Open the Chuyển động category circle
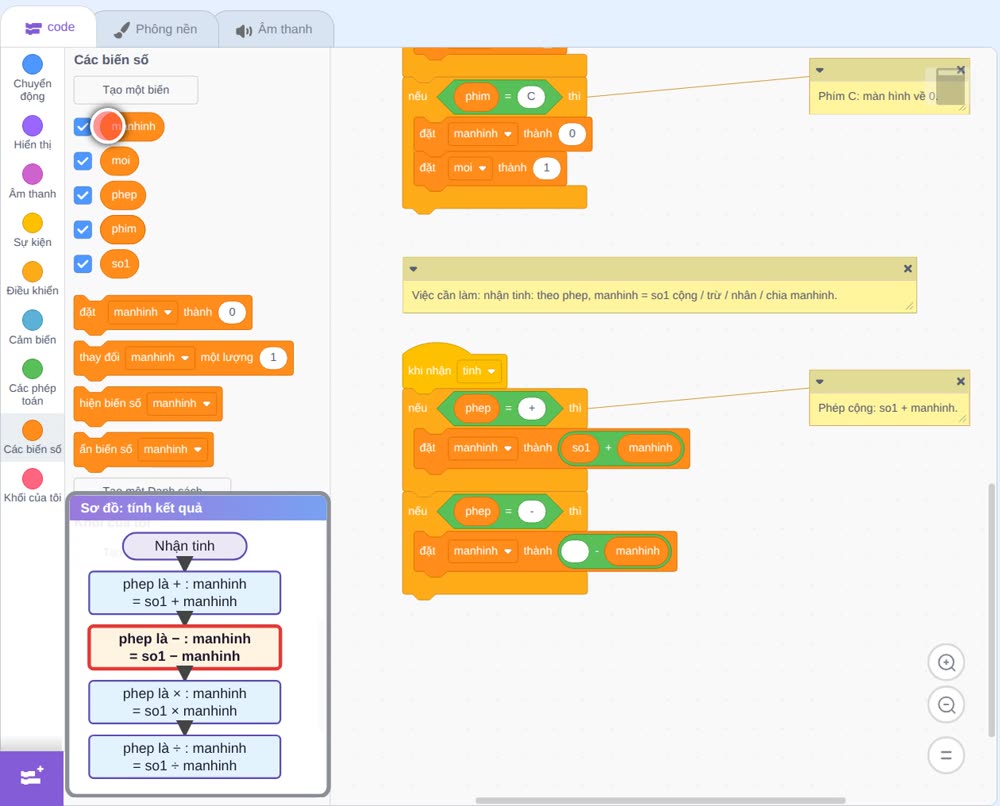Viewport: 1000px width, 806px height. point(33,64)
